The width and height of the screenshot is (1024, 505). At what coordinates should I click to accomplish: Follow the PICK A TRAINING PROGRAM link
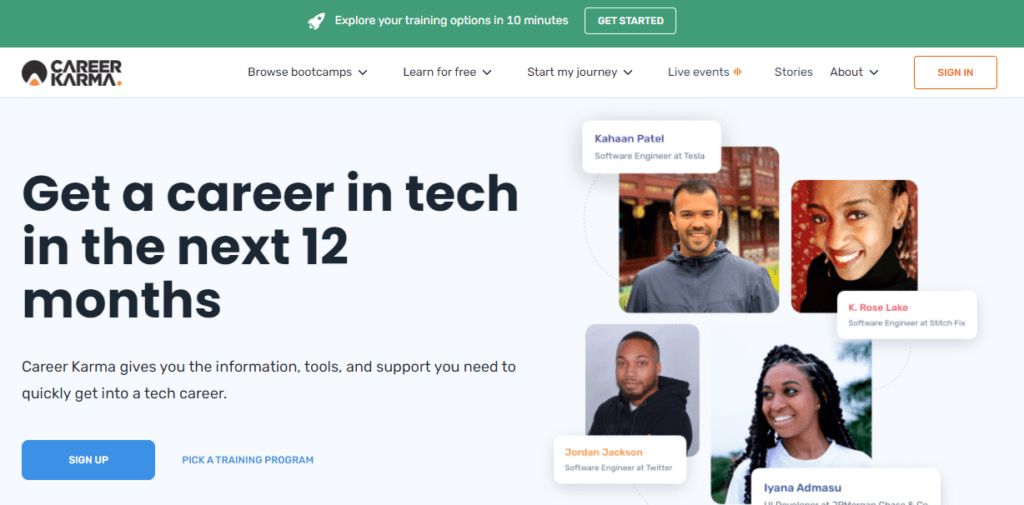tap(248, 460)
